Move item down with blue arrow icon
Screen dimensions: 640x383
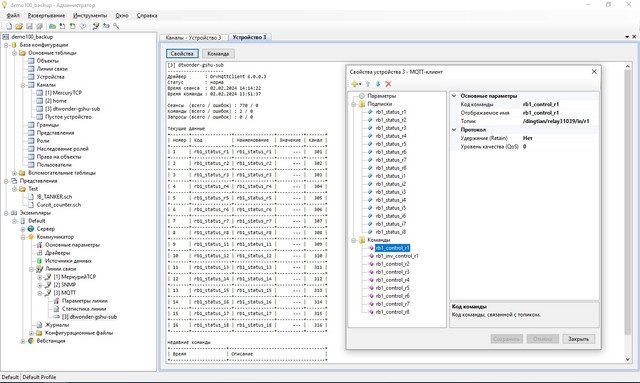pos(378,84)
